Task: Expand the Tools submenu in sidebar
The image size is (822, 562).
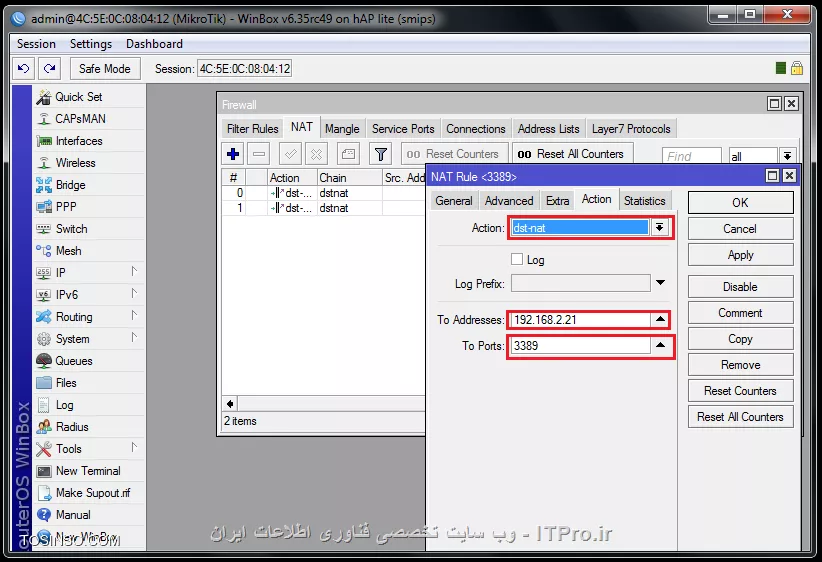Action: [134, 447]
